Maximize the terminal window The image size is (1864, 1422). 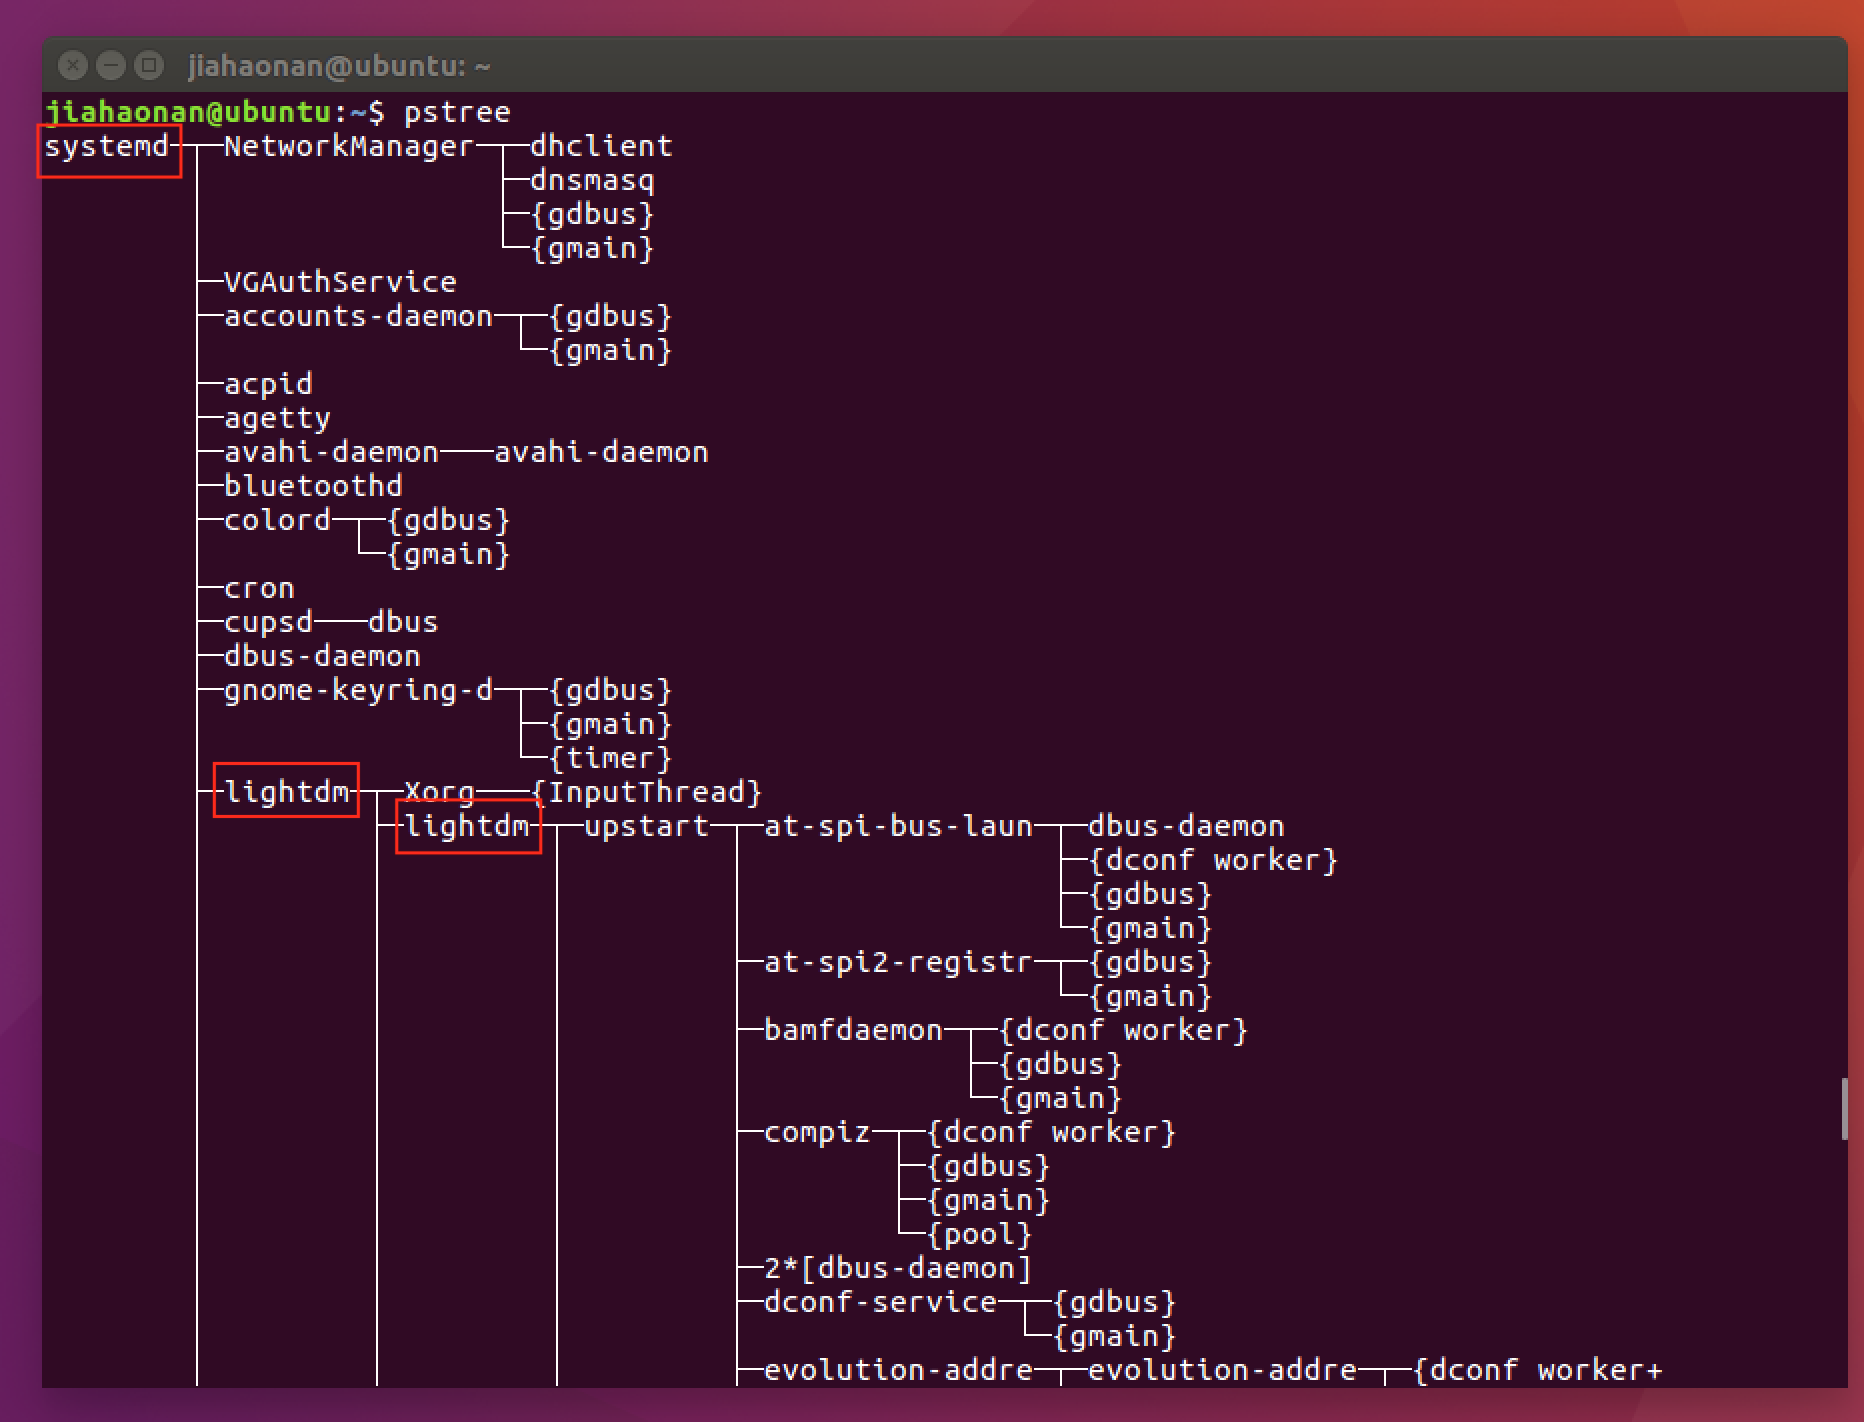click(149, 66)
